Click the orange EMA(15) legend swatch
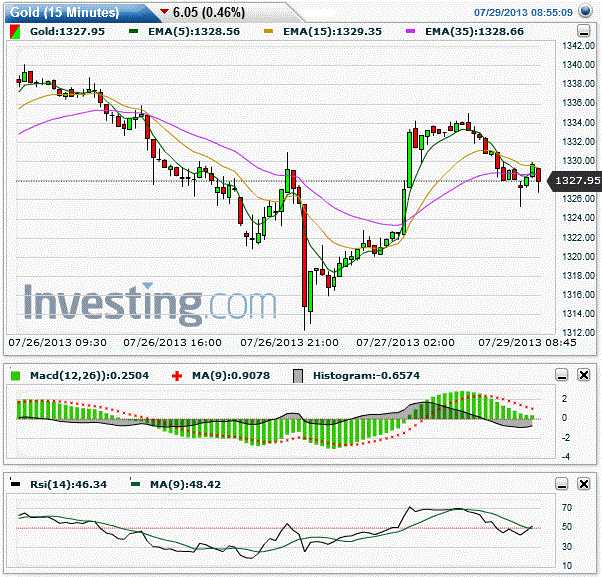 point(268,31)
